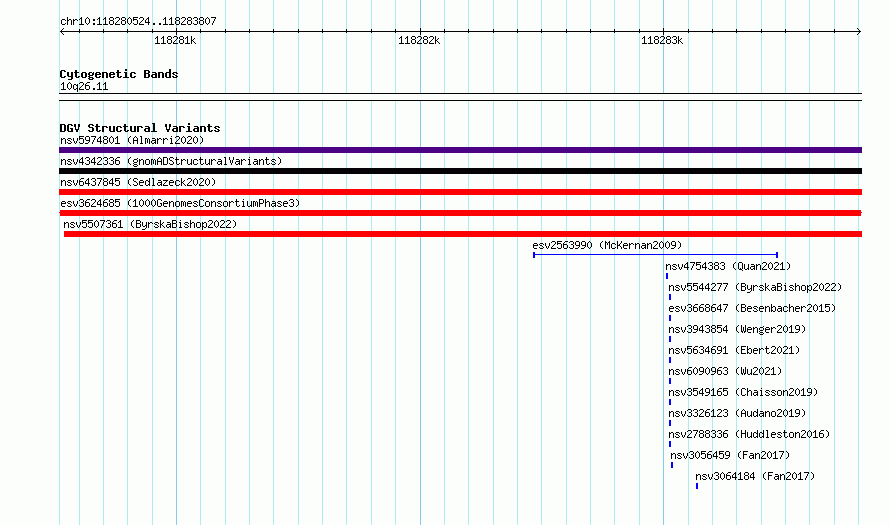This screenshot has width=890, height=525.
Task: Click the ruler's right arrow end
Action: tap(859, 31)
